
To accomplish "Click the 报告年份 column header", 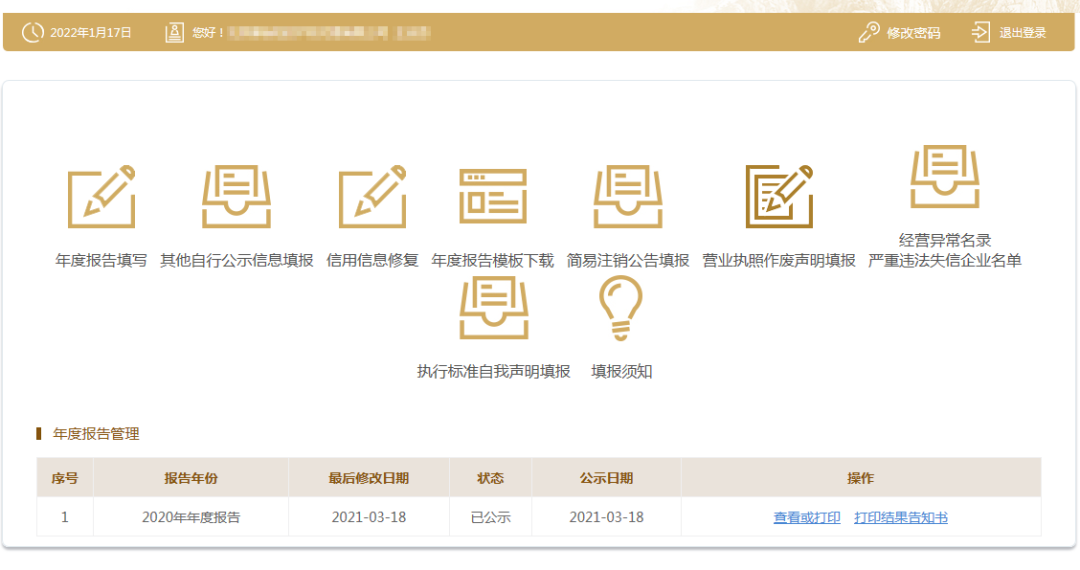I will click(191, 479).
